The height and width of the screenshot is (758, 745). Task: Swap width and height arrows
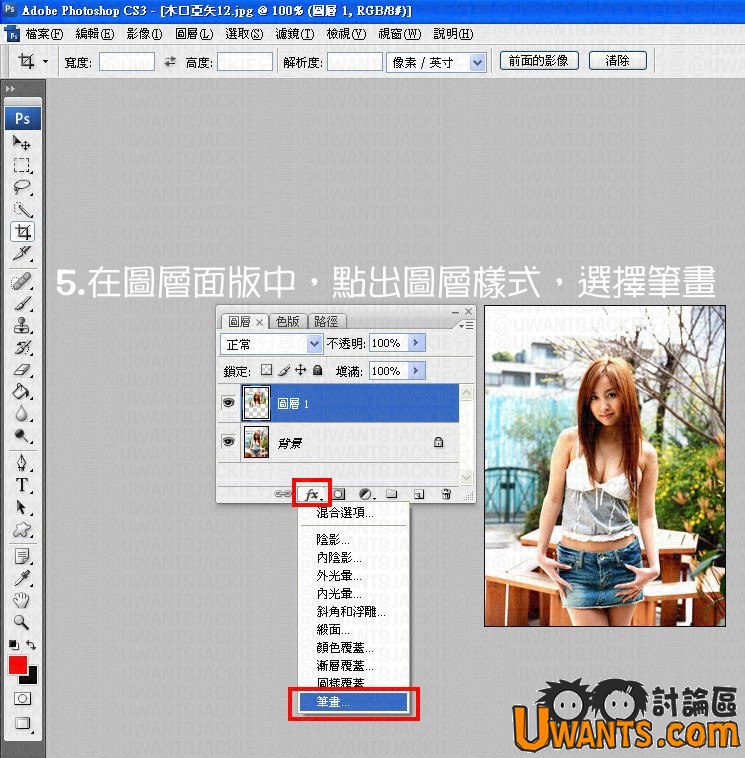click(x=170, y=61)
